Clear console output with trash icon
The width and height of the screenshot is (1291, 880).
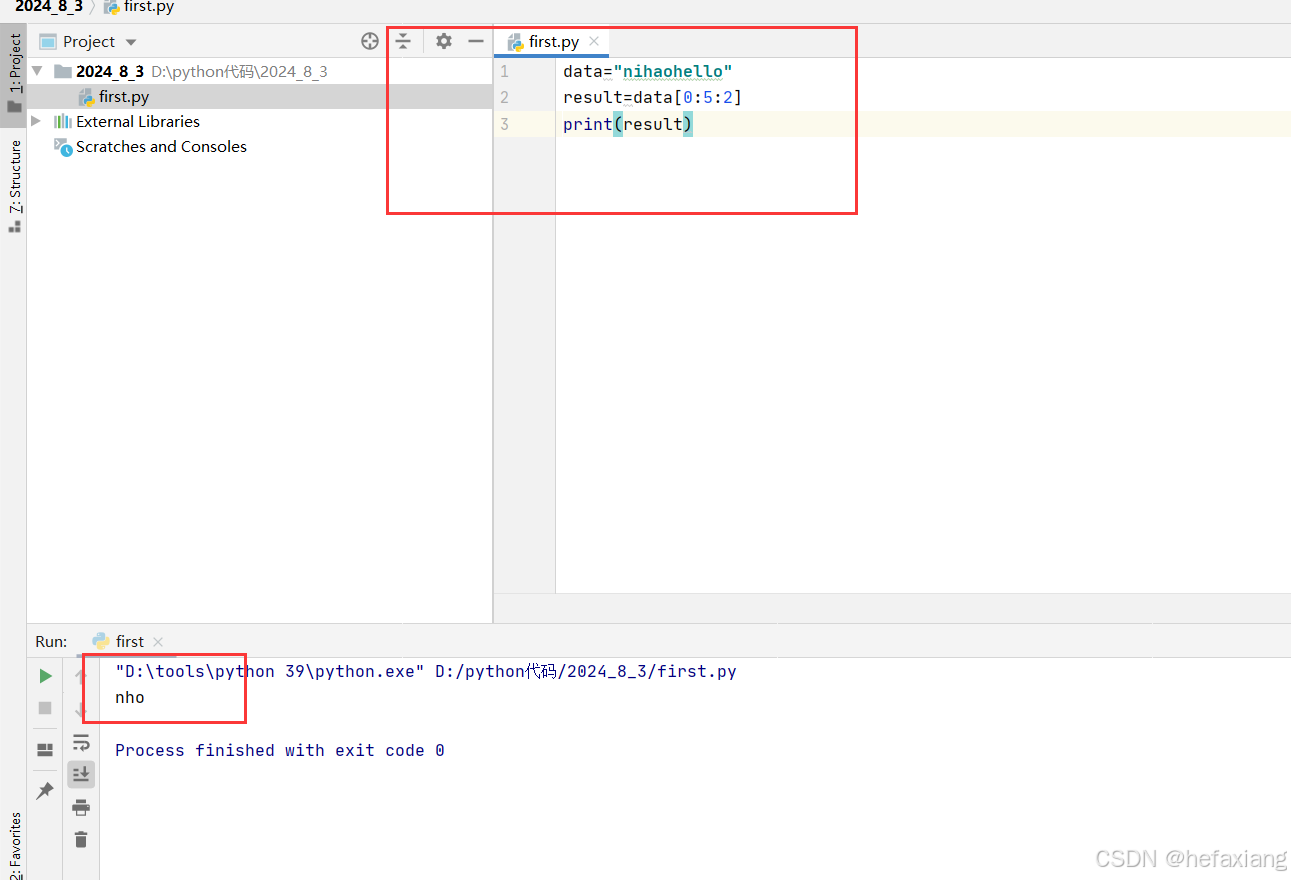(81, 839)
